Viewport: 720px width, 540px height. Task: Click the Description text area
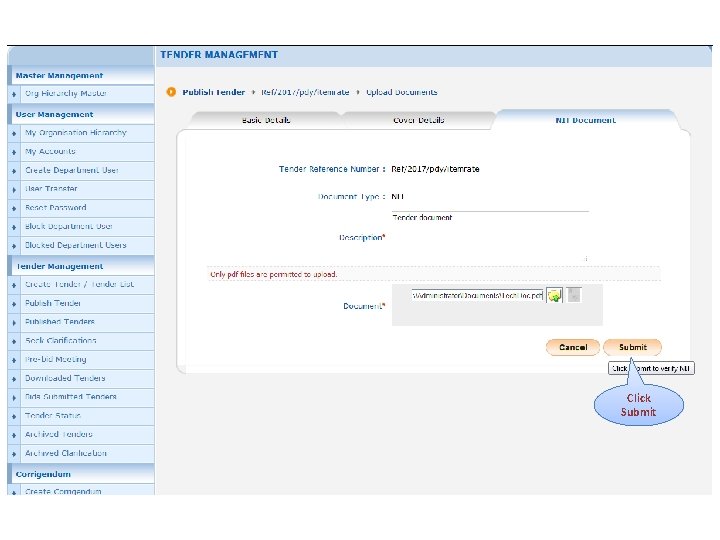pyautogui.click(x=490, y=237)
